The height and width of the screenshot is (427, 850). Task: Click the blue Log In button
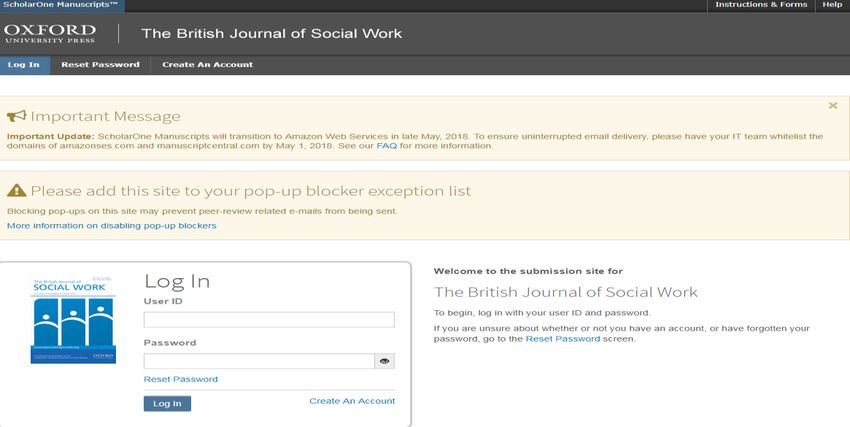click(167, 404)
